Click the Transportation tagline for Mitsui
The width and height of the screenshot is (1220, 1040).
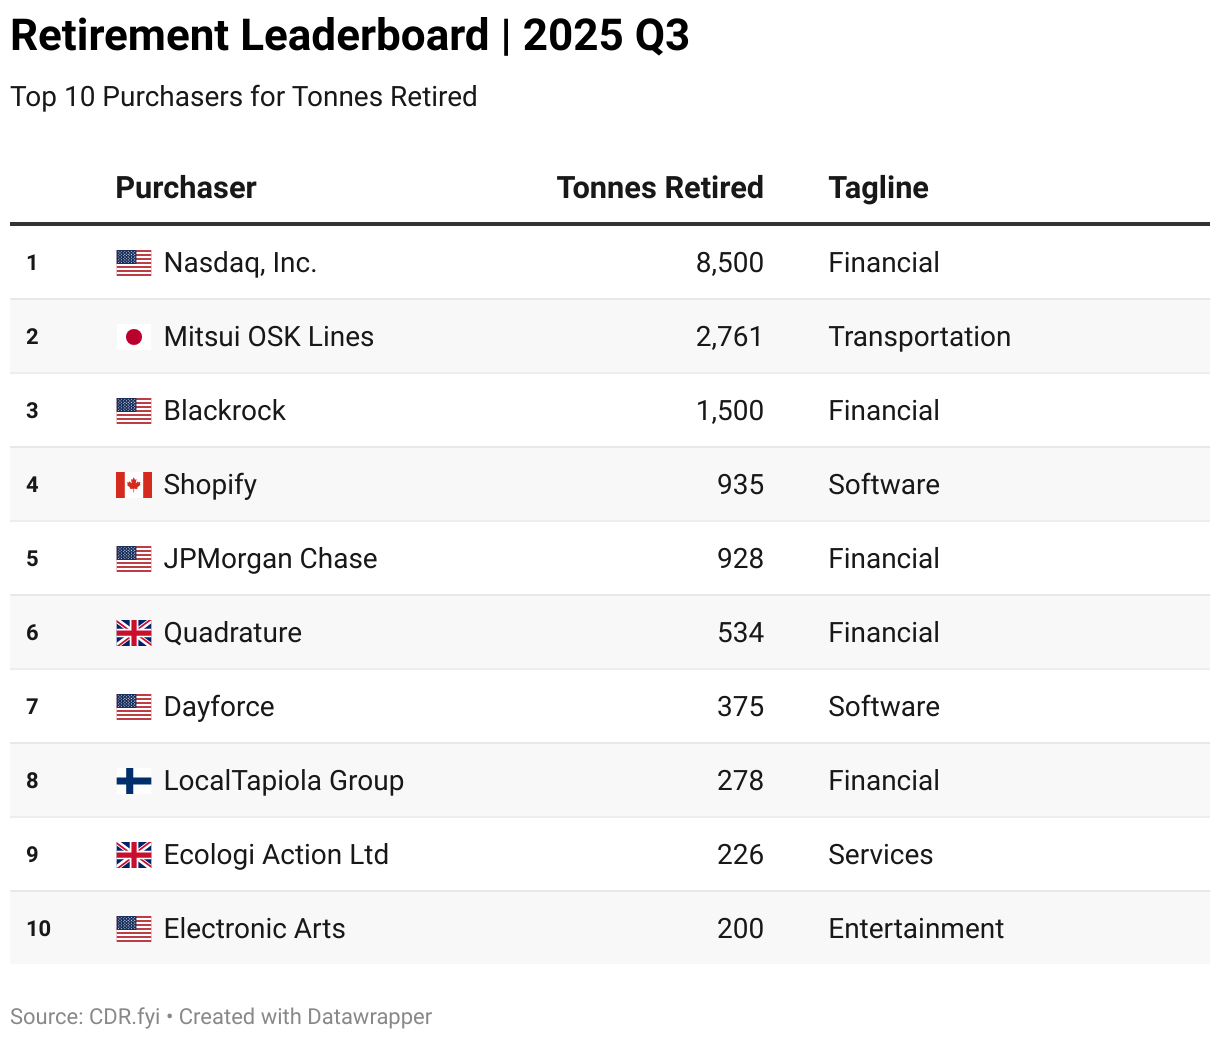[919, 337]
